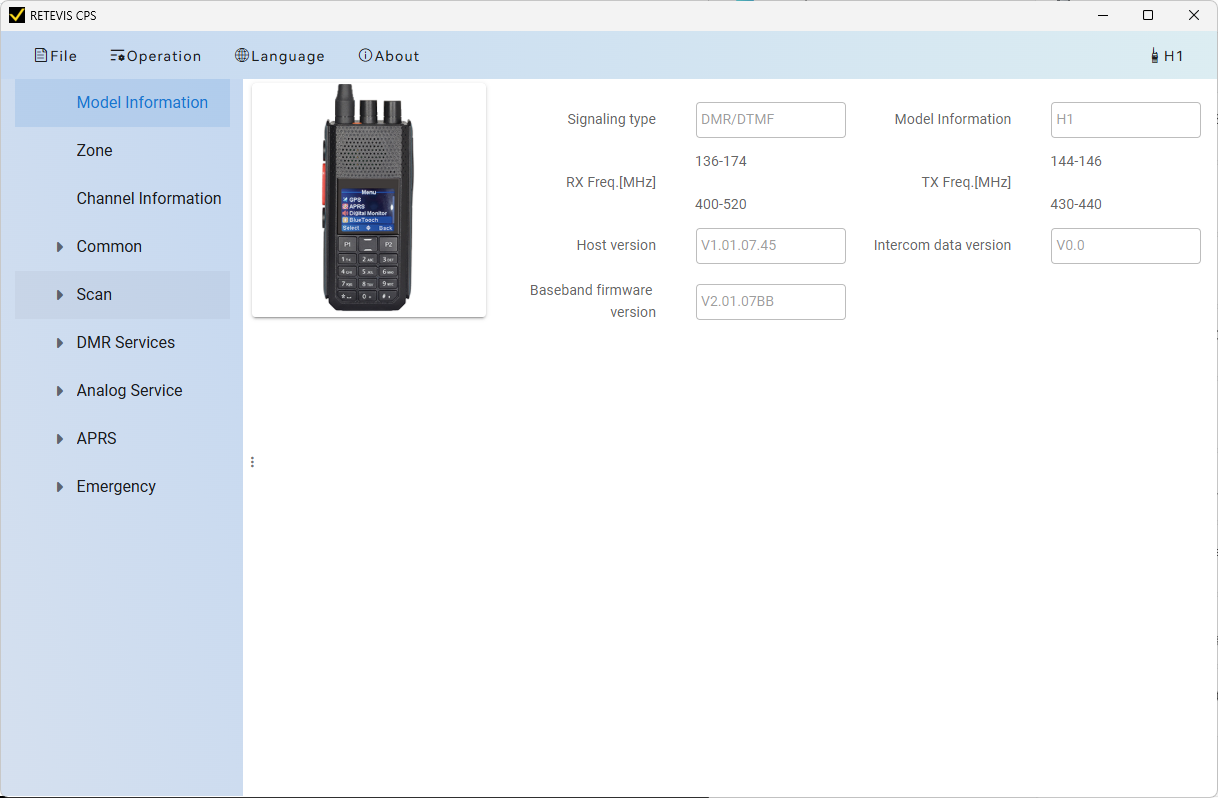
Task: Click the Baseband firmware version field
Action: pyautogui.click(x=770, y=302)
